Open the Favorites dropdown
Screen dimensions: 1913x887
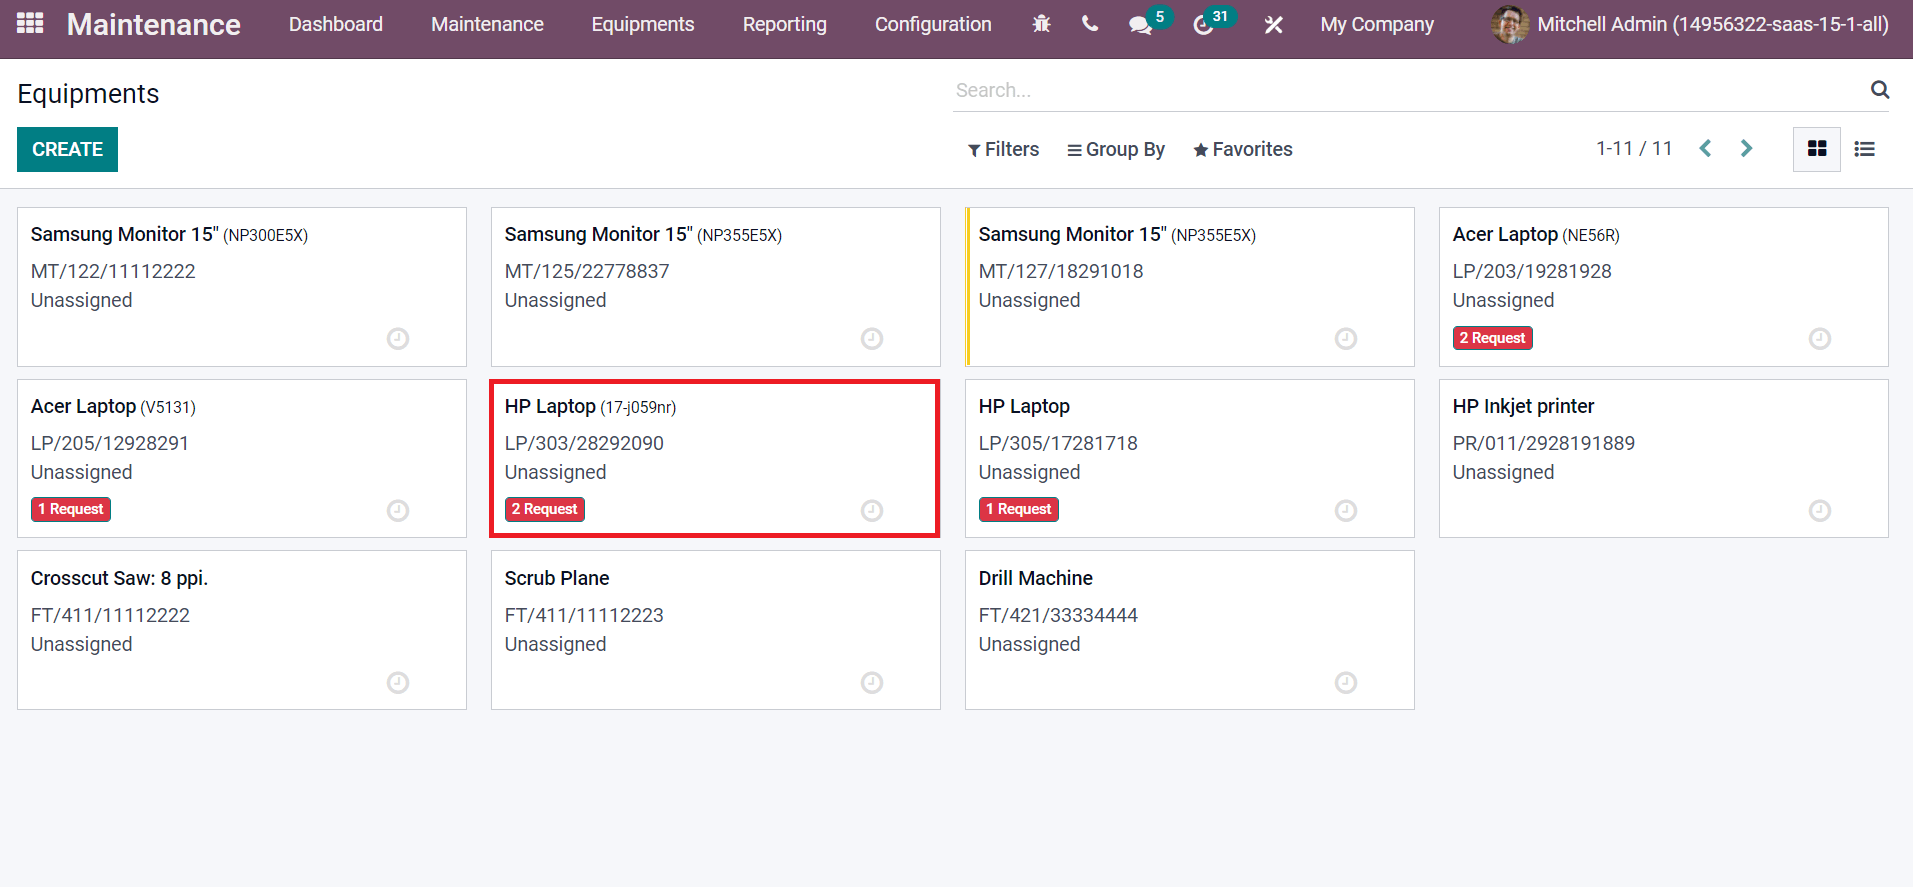[x=1243, y=149]
